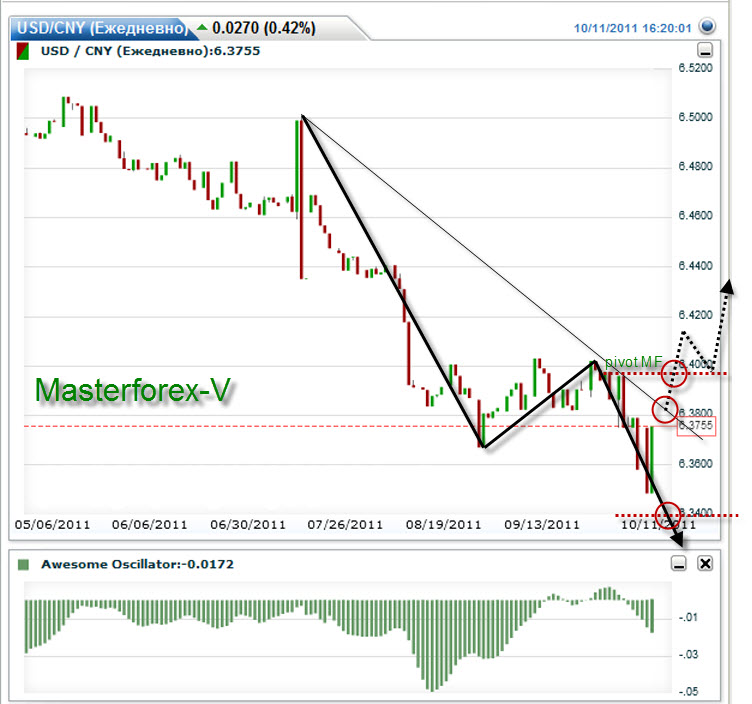Click the 6.5200 price axis label

tap(695, 68)
